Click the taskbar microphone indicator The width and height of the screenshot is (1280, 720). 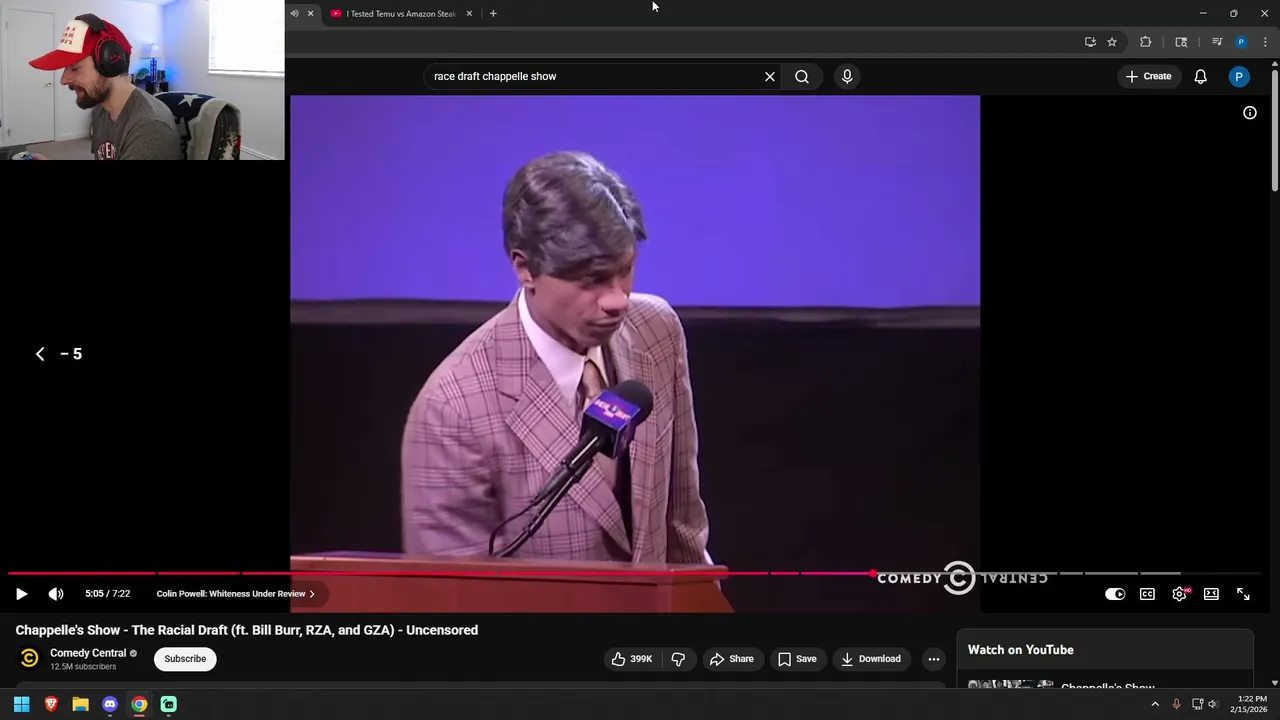pos(1176,704)
